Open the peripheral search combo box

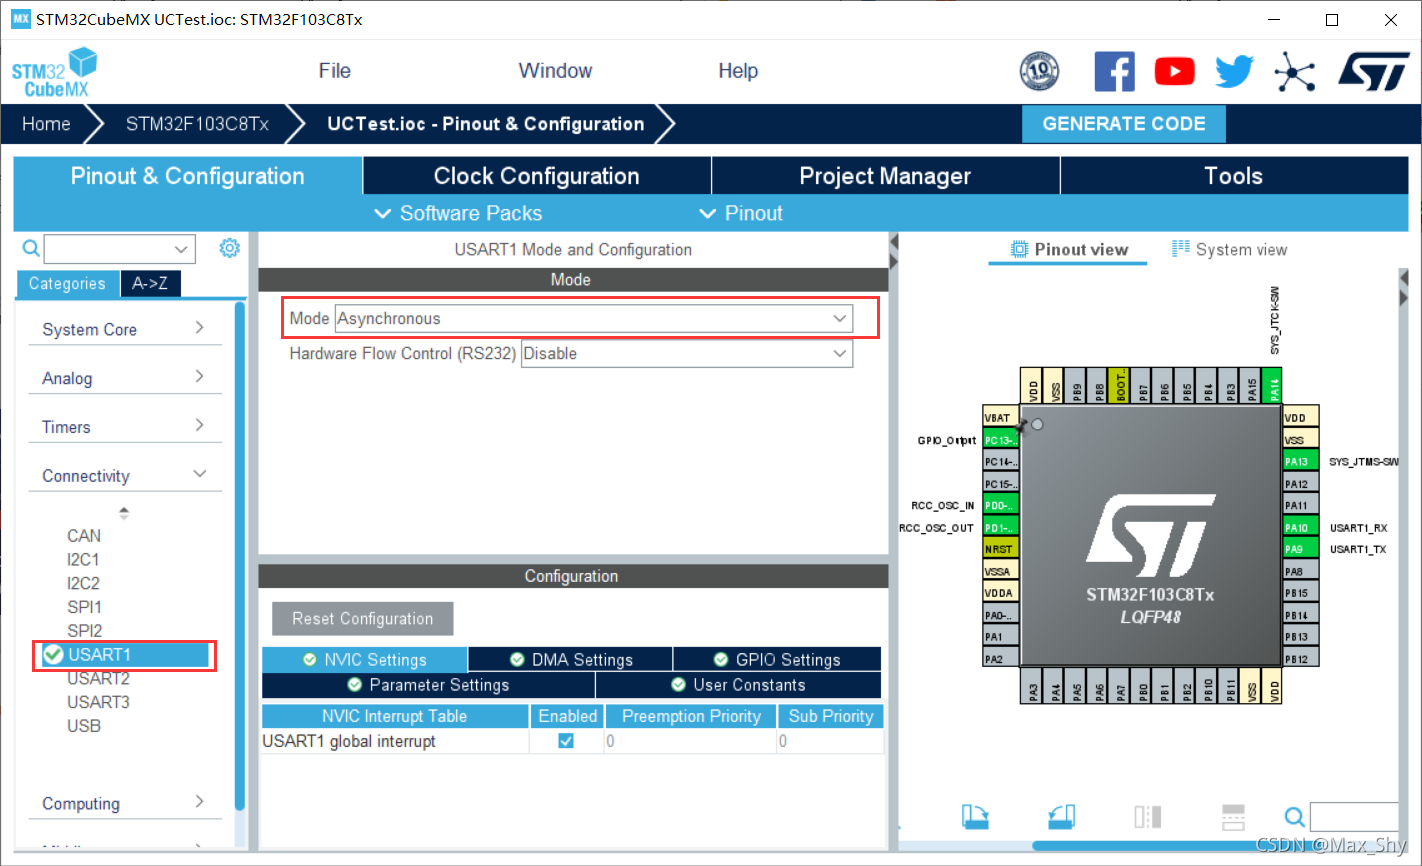119,248
